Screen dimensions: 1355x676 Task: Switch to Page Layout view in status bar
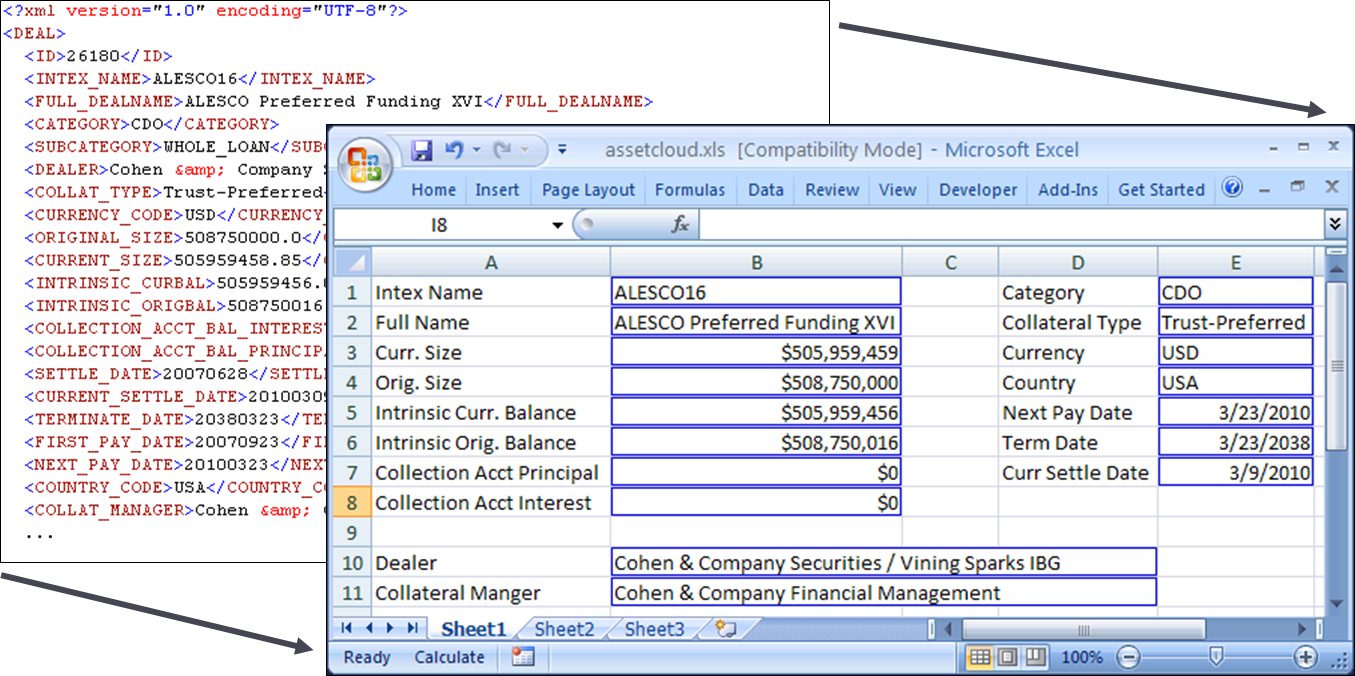(1008, 657)
